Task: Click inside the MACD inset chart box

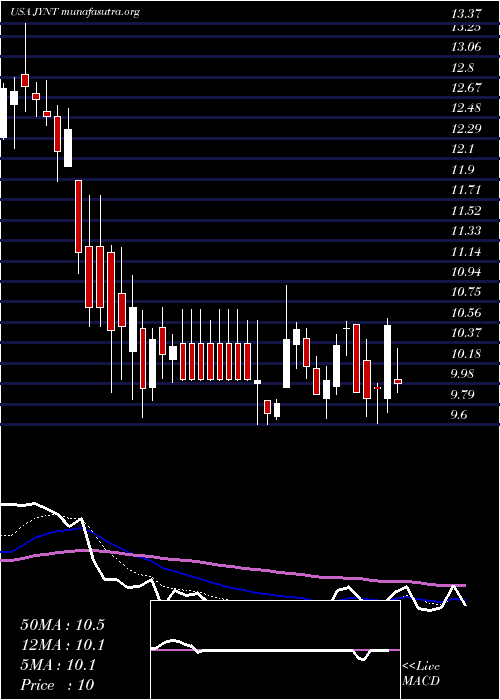Action: 275,650
